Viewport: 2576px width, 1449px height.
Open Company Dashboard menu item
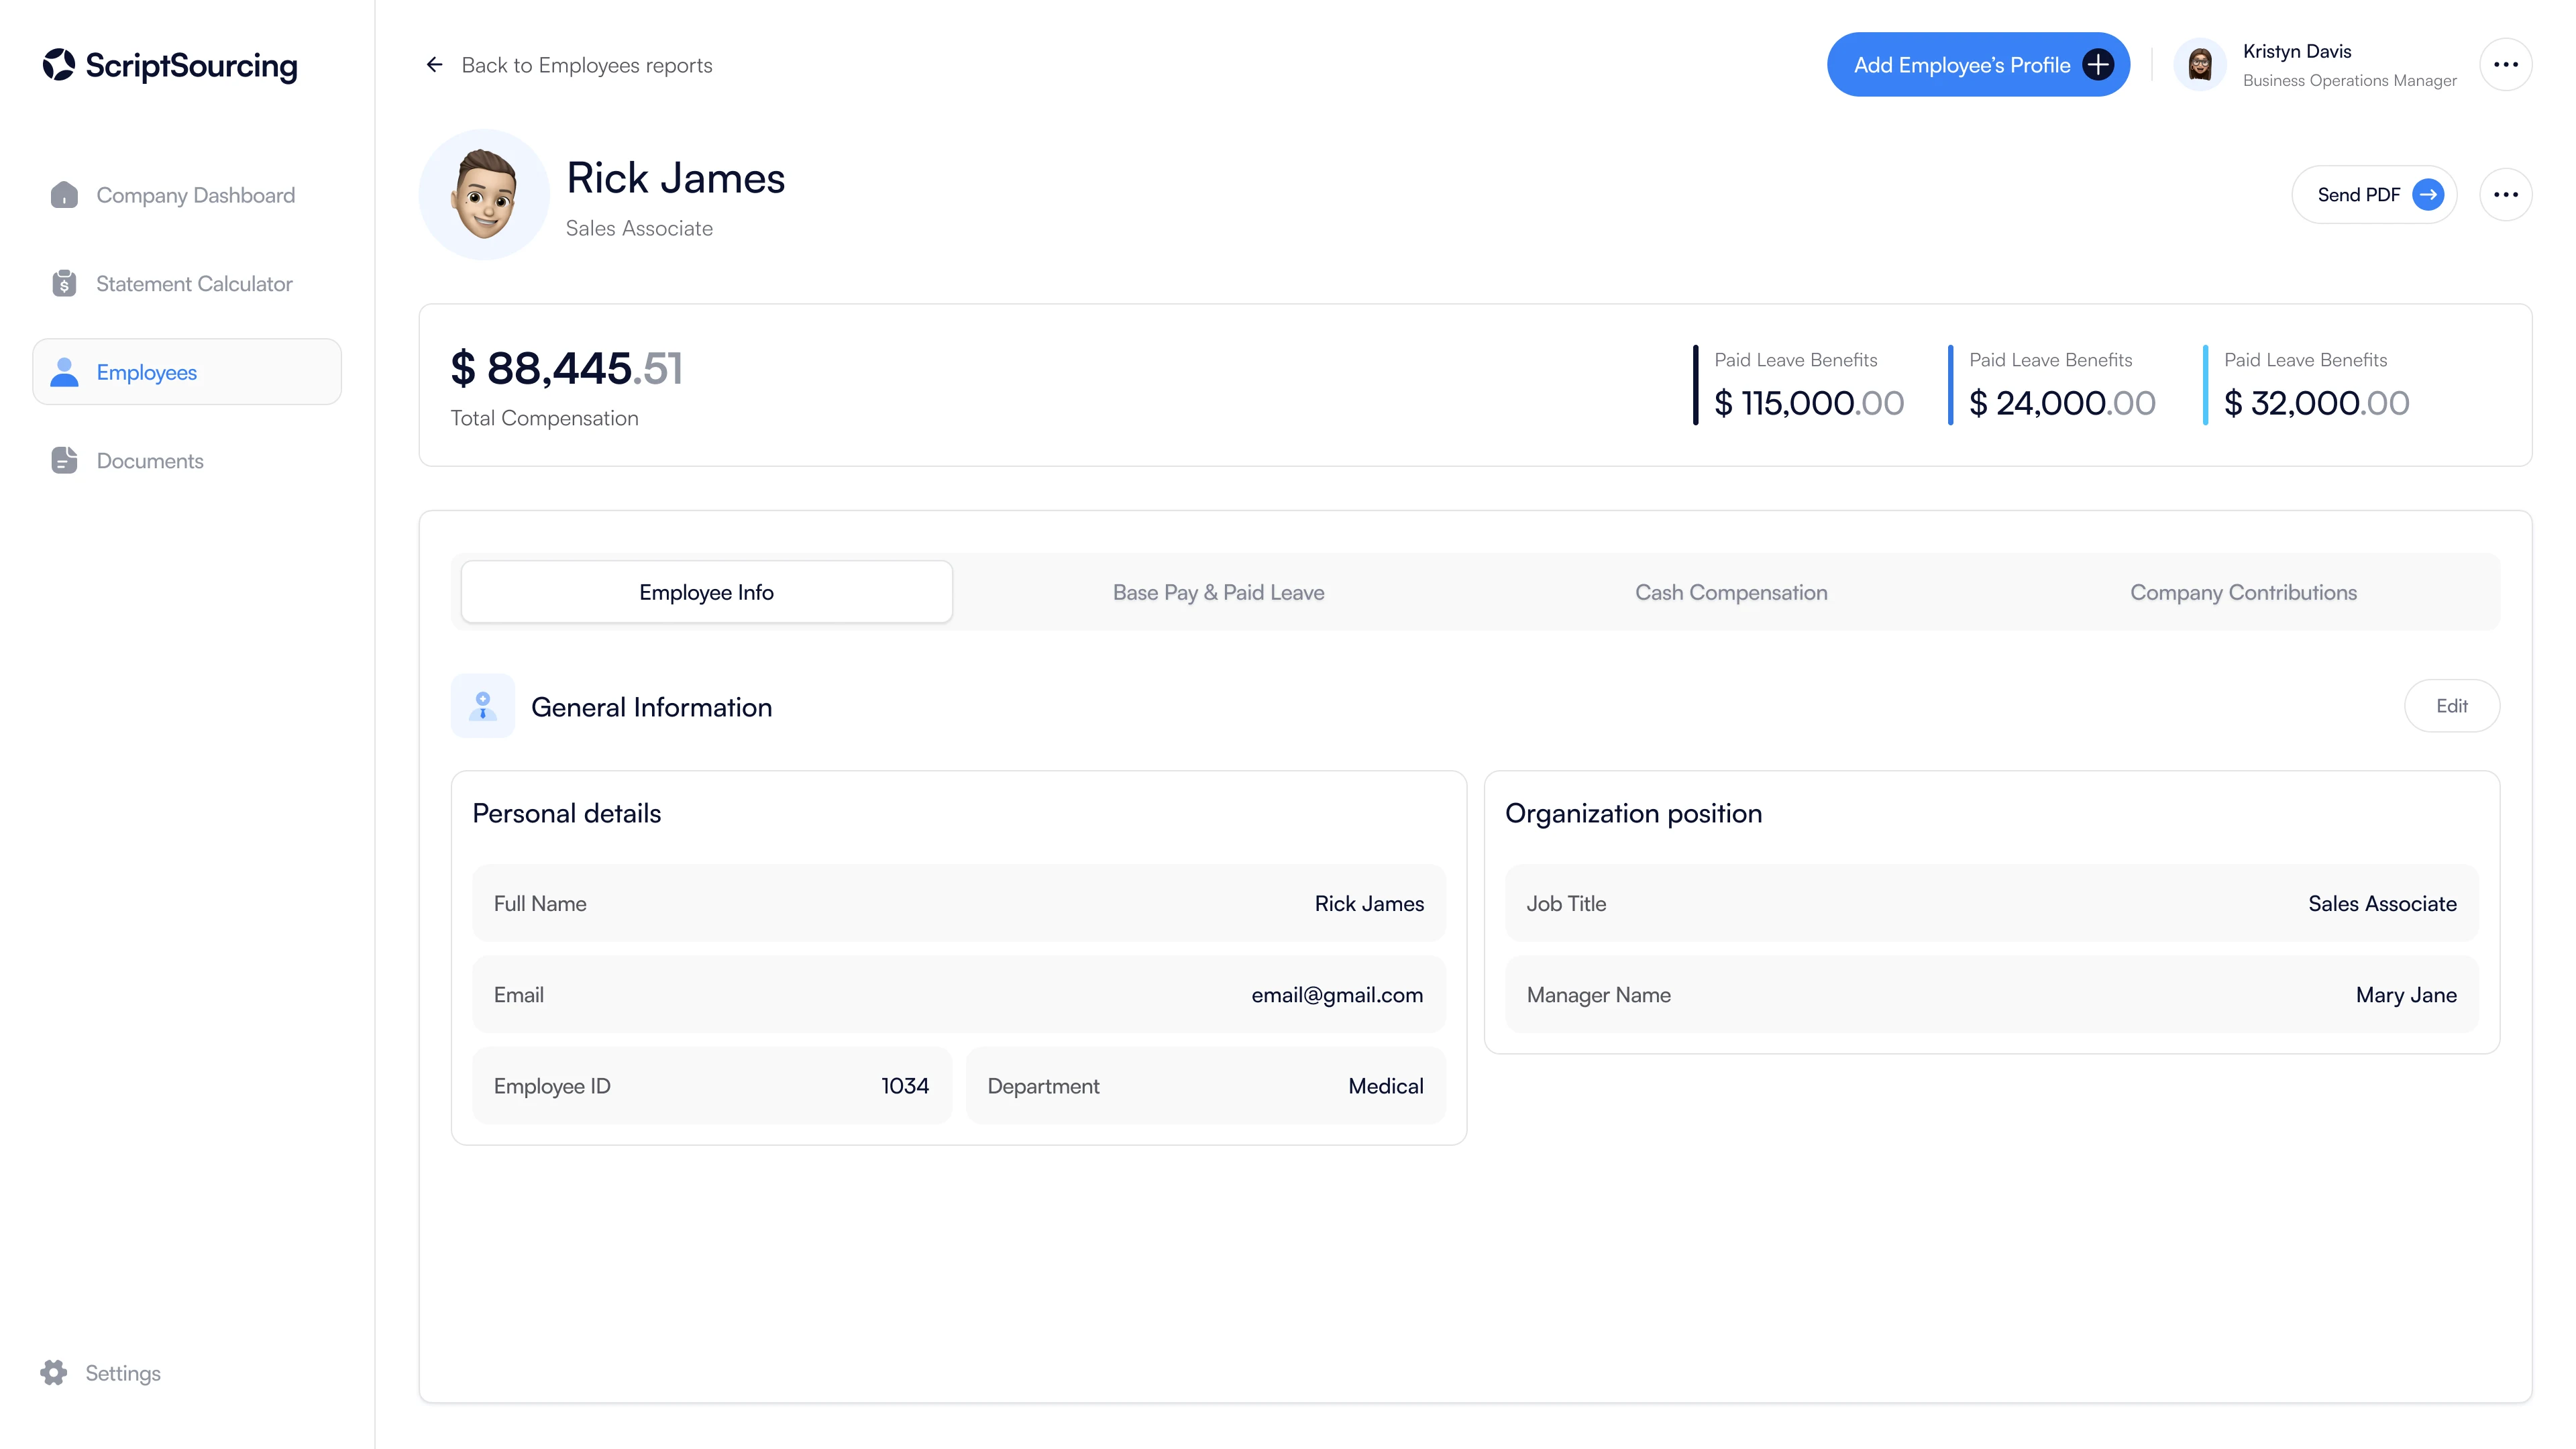click(x=187, y=195)
